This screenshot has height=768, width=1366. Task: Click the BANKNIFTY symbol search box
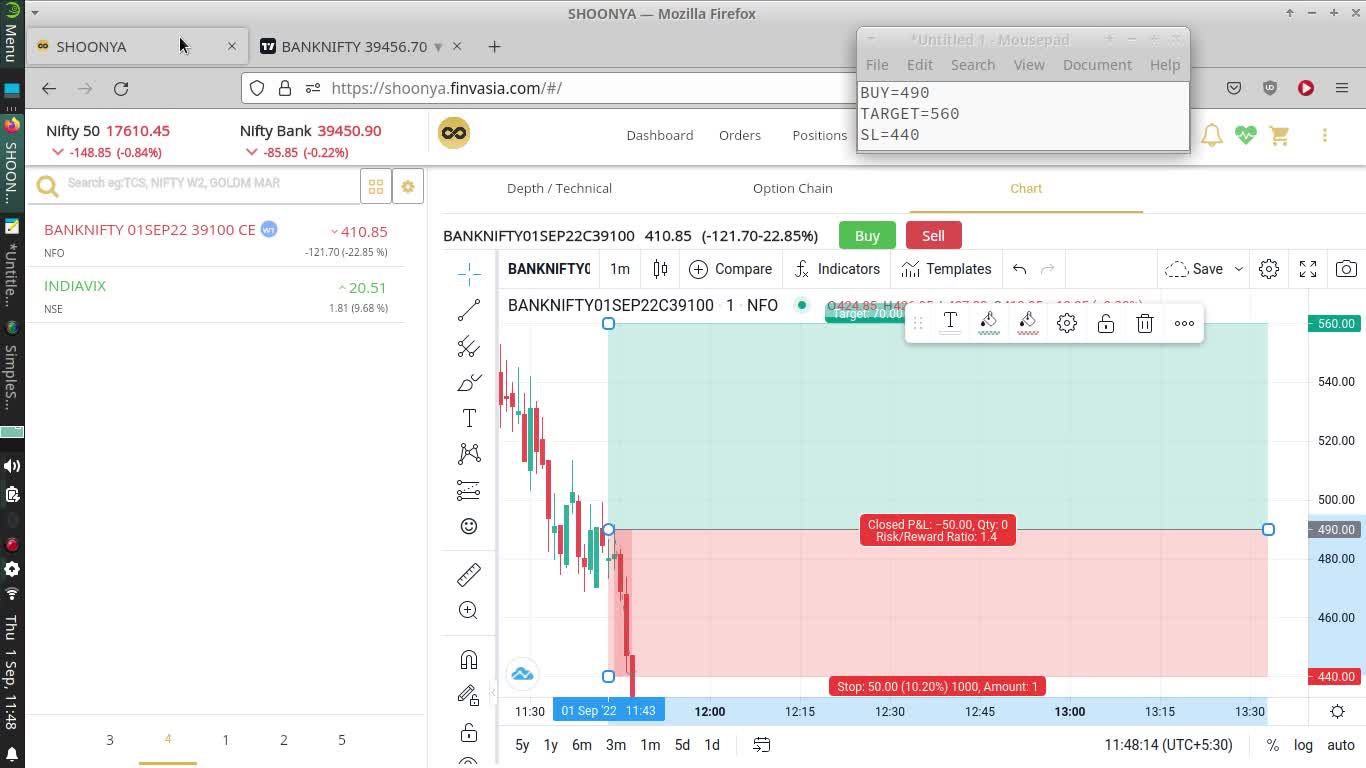[x=548, y=269]
